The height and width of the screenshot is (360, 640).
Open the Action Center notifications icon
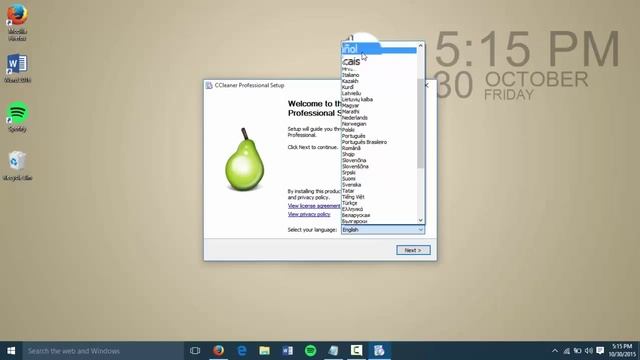pyautogui.click(x=600, y=351)
